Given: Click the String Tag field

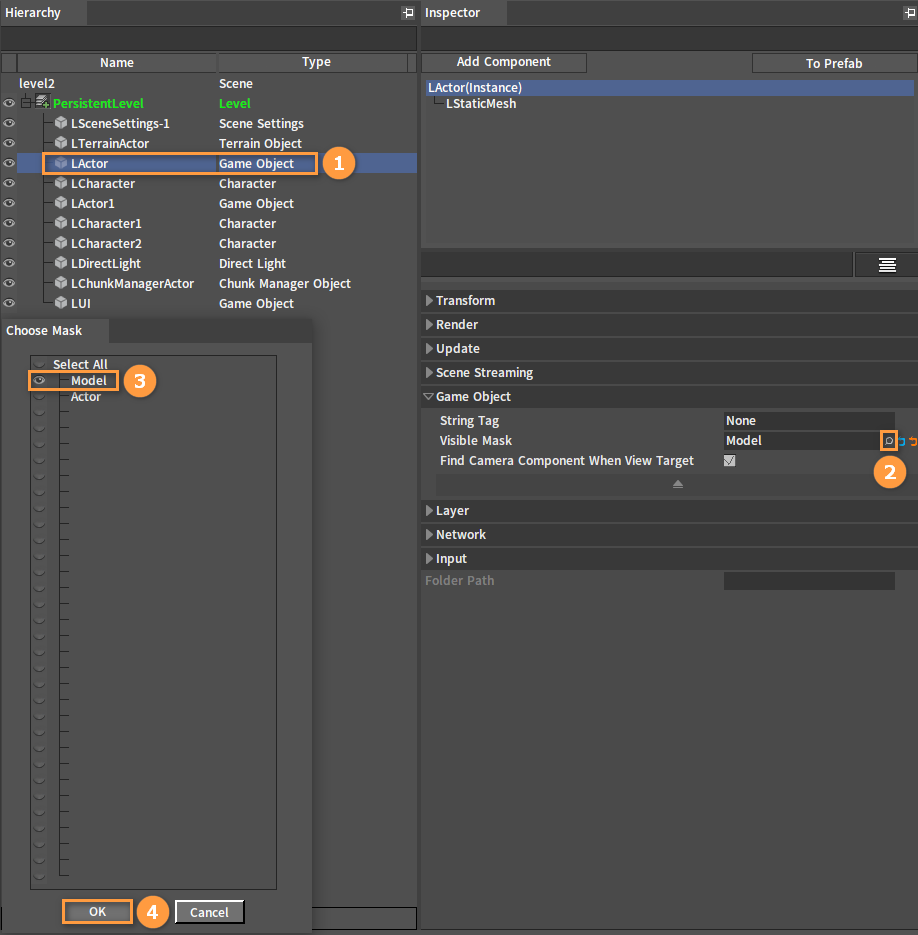Looking at the screenshot, I should 809,420.
